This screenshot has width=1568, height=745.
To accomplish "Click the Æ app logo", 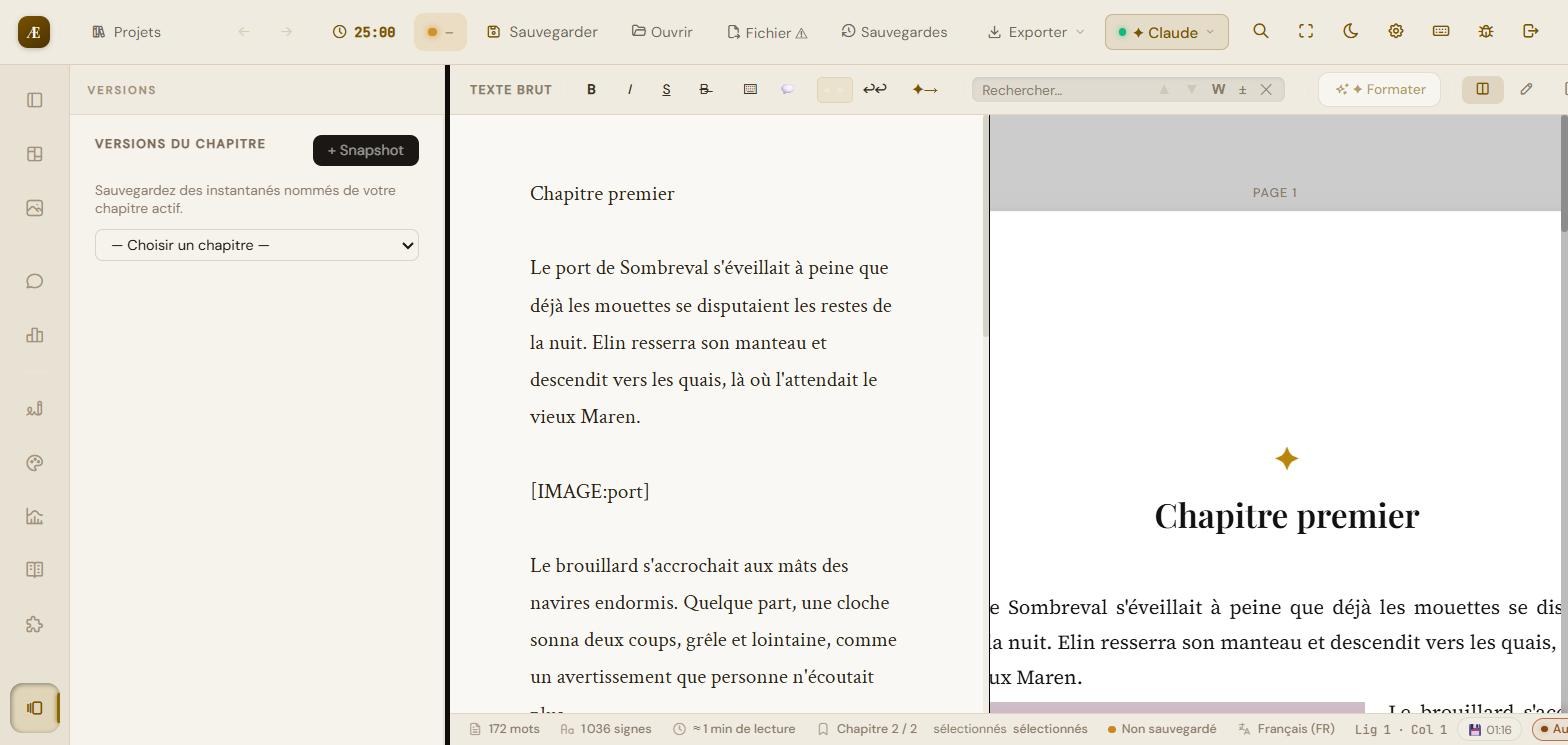I will (34, 32).
